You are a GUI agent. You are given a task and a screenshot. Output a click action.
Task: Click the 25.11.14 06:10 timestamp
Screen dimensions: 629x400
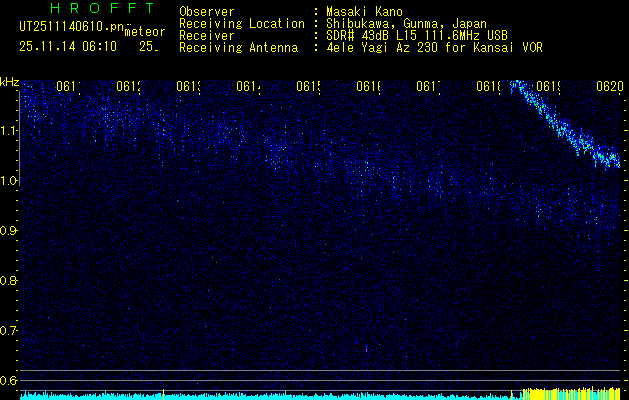pos(68,46)
